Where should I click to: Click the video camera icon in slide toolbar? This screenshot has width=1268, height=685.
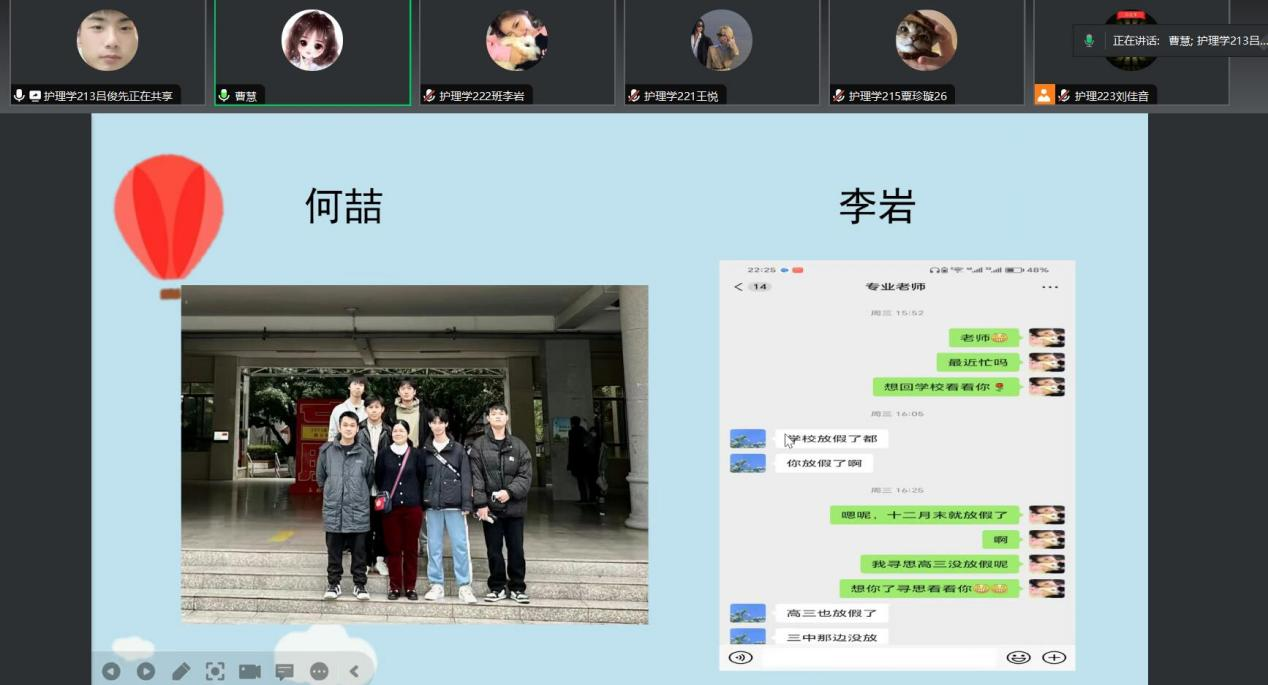coord(250,671)
